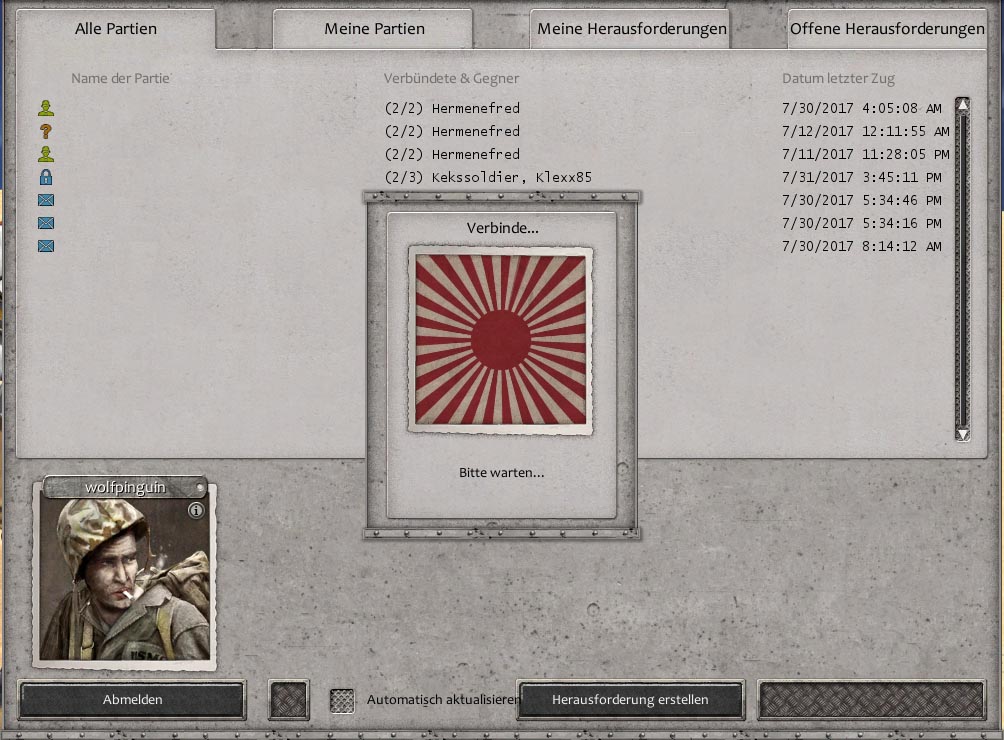
Task: Click the green soldier icon in third row
Action: 45,154
